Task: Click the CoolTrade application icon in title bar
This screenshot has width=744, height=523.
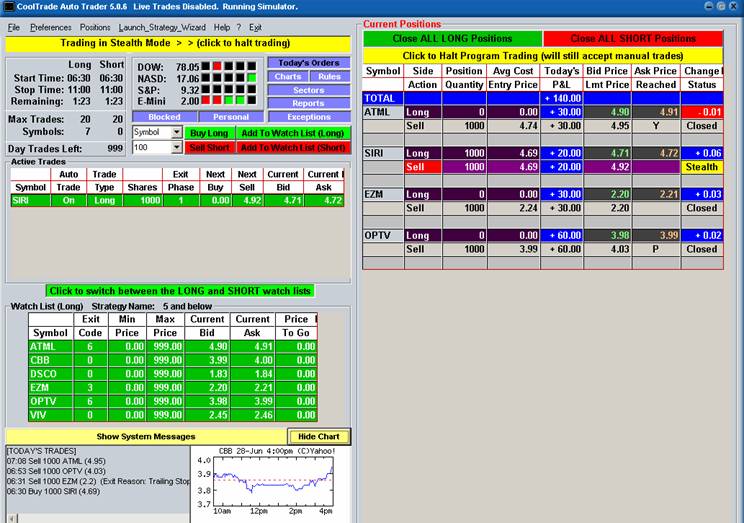Action: point(9,7)
